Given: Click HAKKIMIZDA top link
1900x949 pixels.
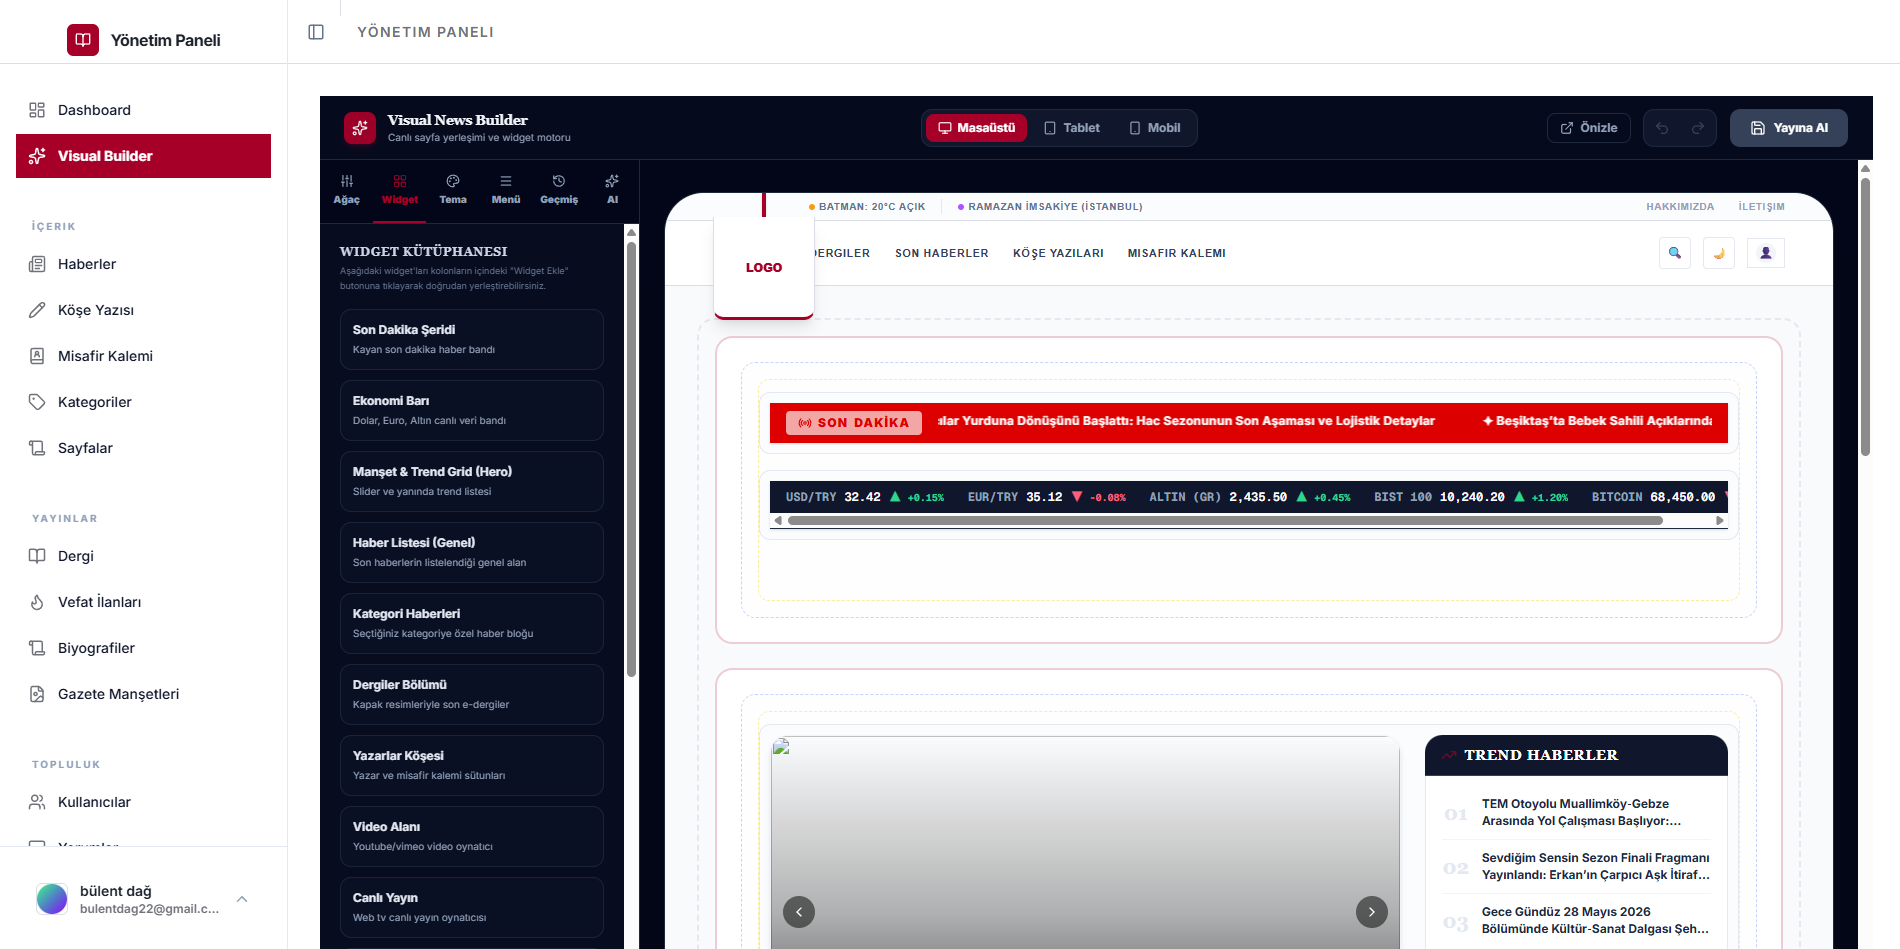Looking at the screenshot, I should click(1680, 207).
